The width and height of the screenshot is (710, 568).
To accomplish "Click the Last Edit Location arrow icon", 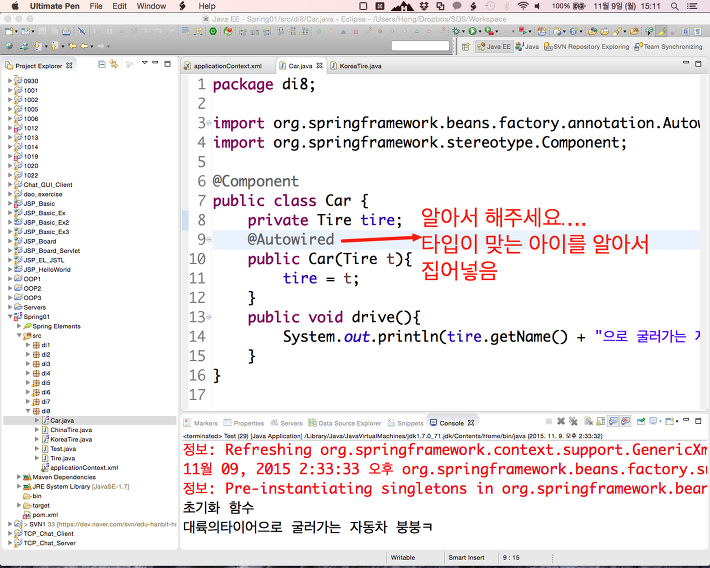I will point(72,46).
